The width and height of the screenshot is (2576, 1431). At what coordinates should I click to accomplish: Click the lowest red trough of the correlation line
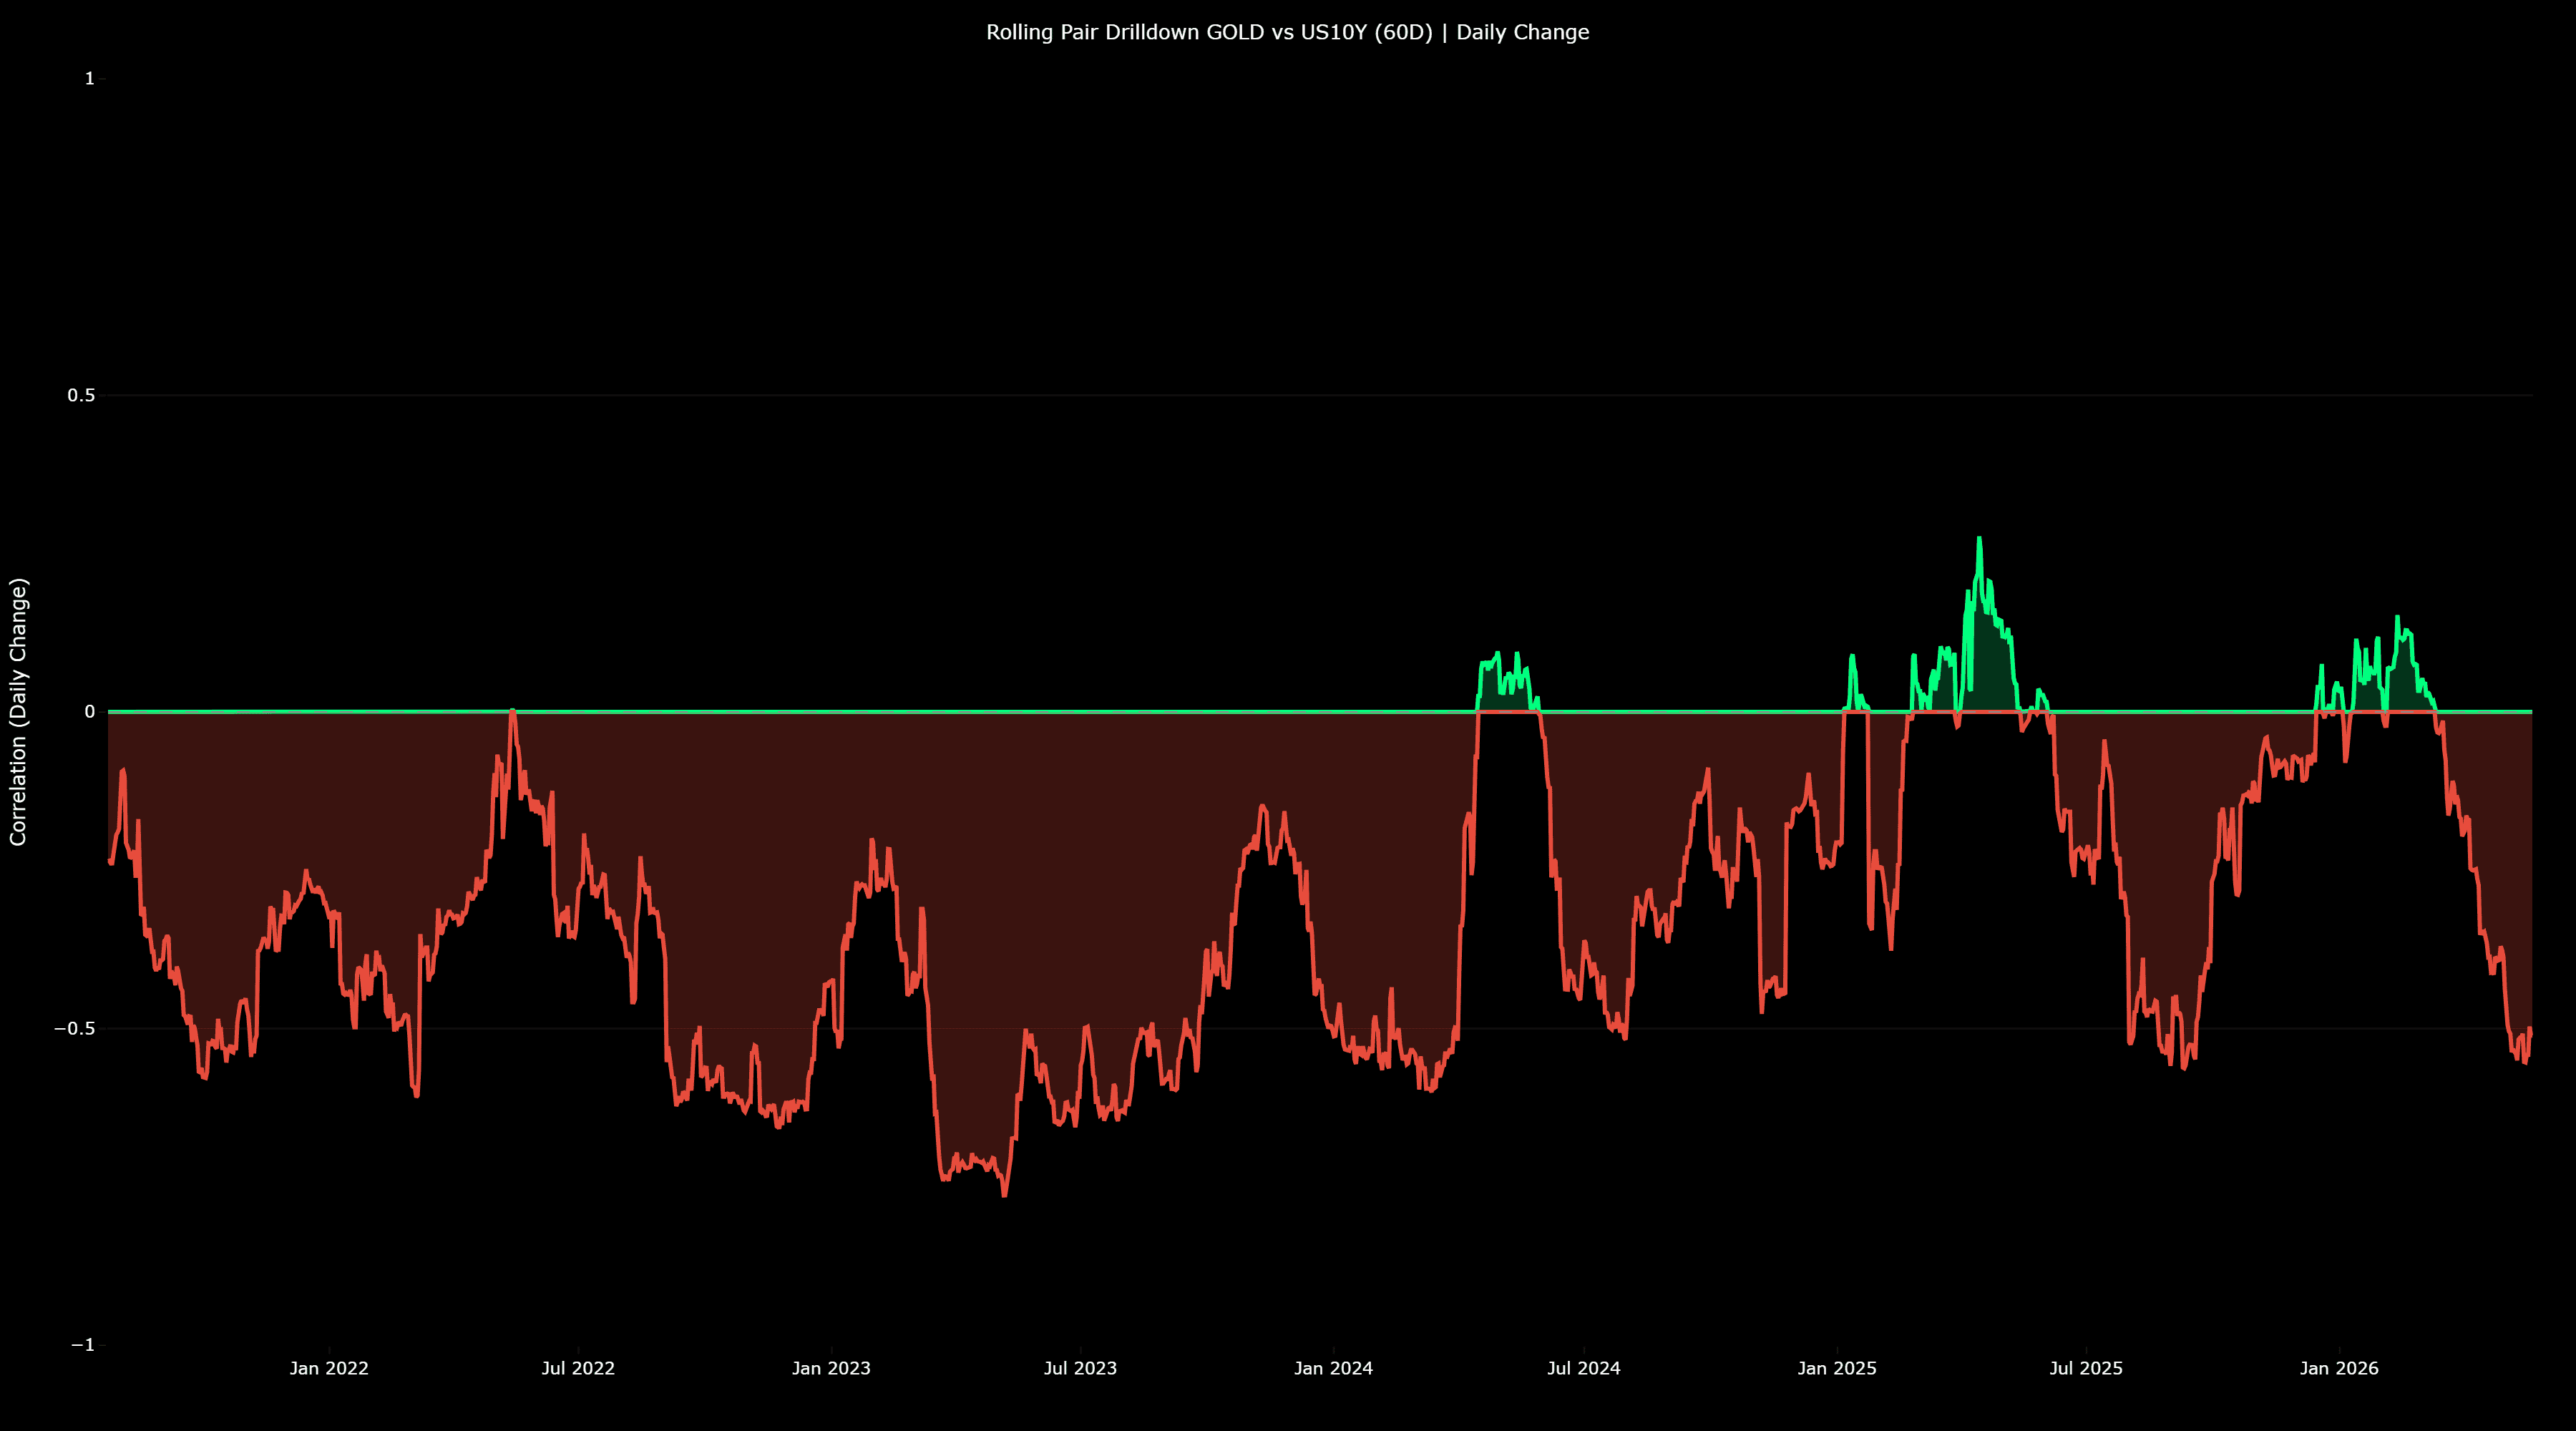click(1004, 1195)
